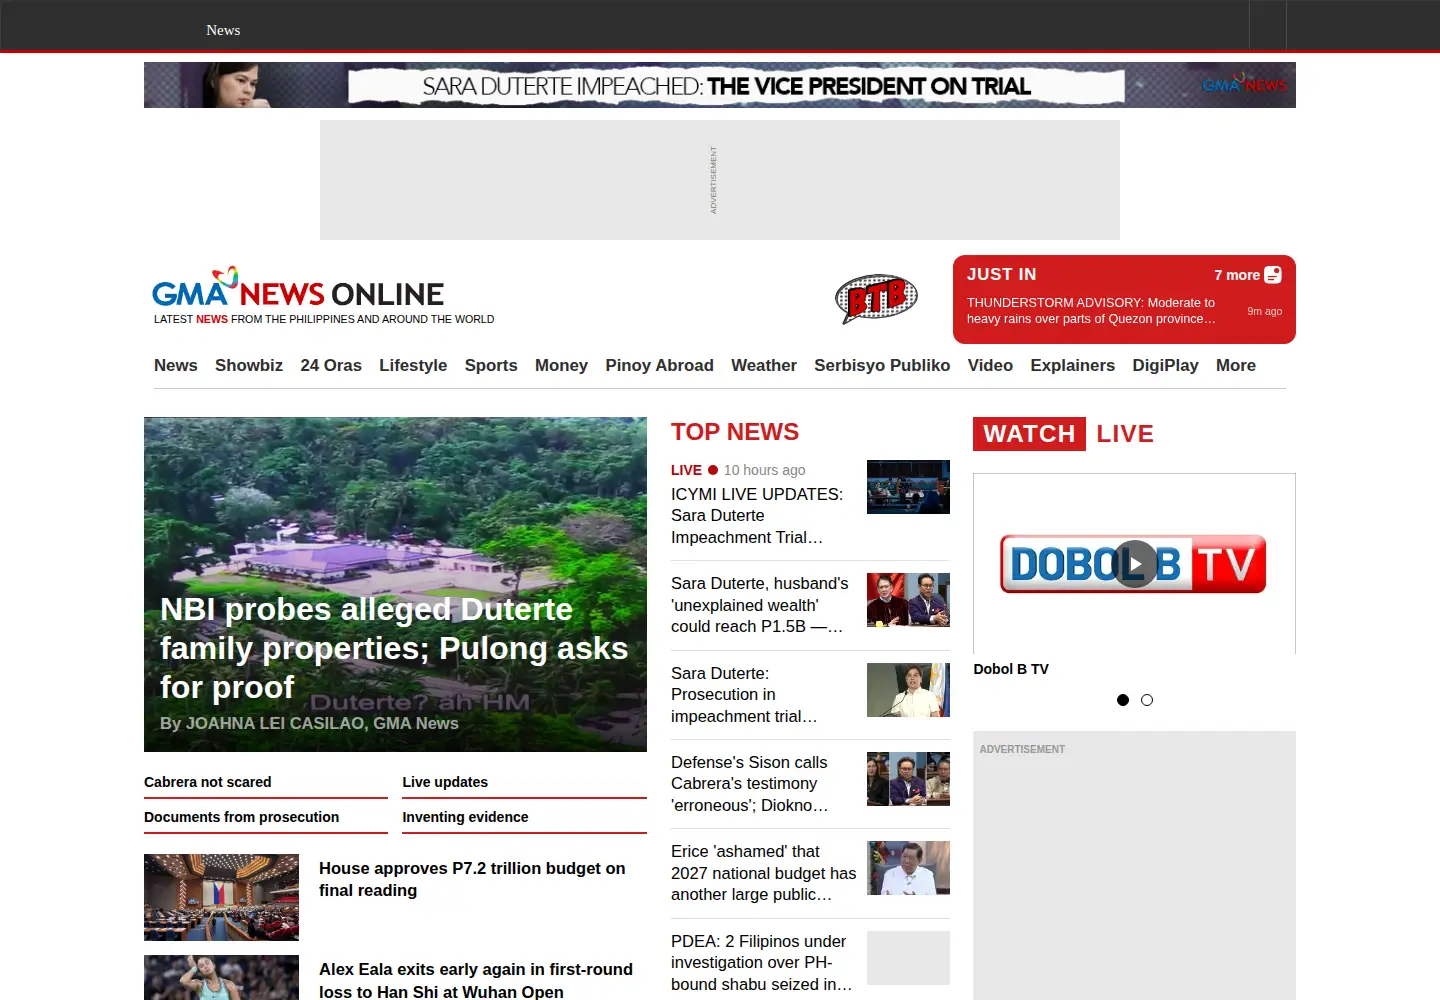Open the Money section

pyautogui.click(x=561, y=366)
